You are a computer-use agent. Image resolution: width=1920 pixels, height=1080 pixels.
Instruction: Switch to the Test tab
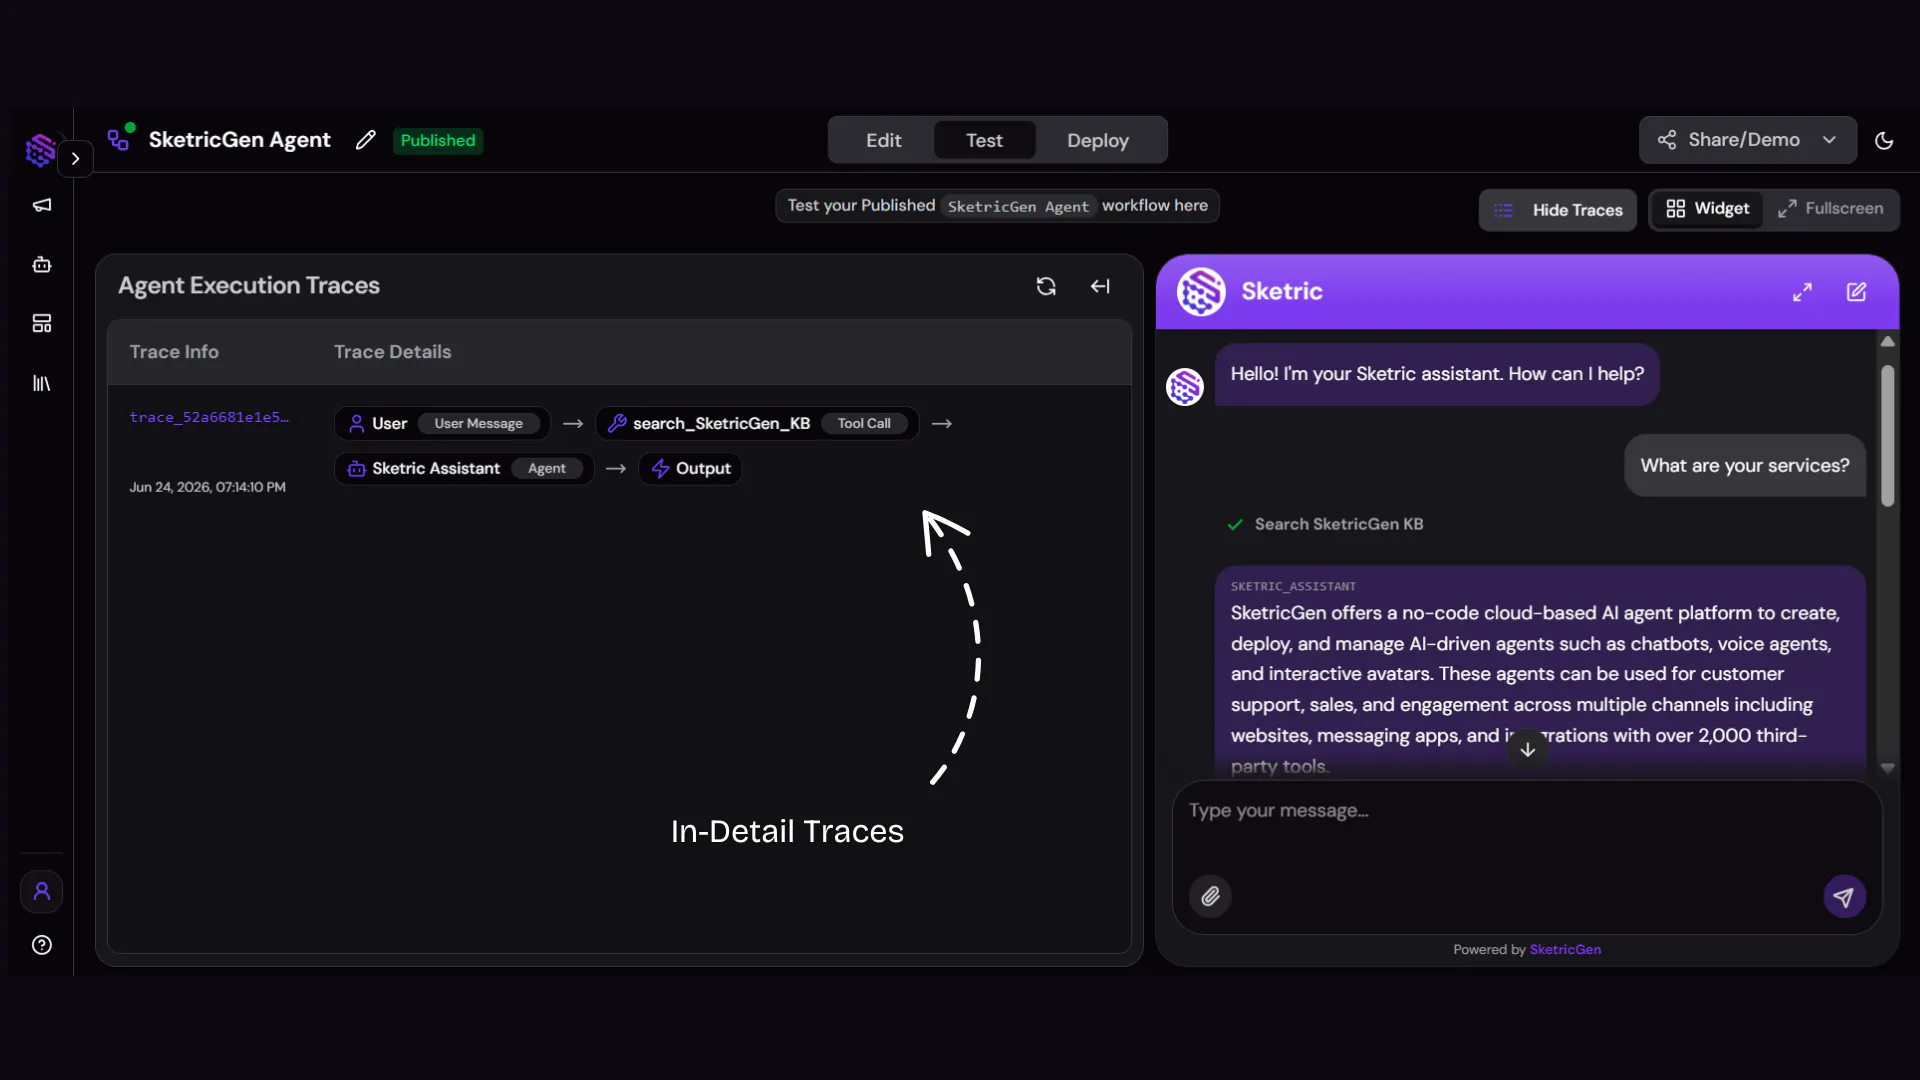coord(984,140)
